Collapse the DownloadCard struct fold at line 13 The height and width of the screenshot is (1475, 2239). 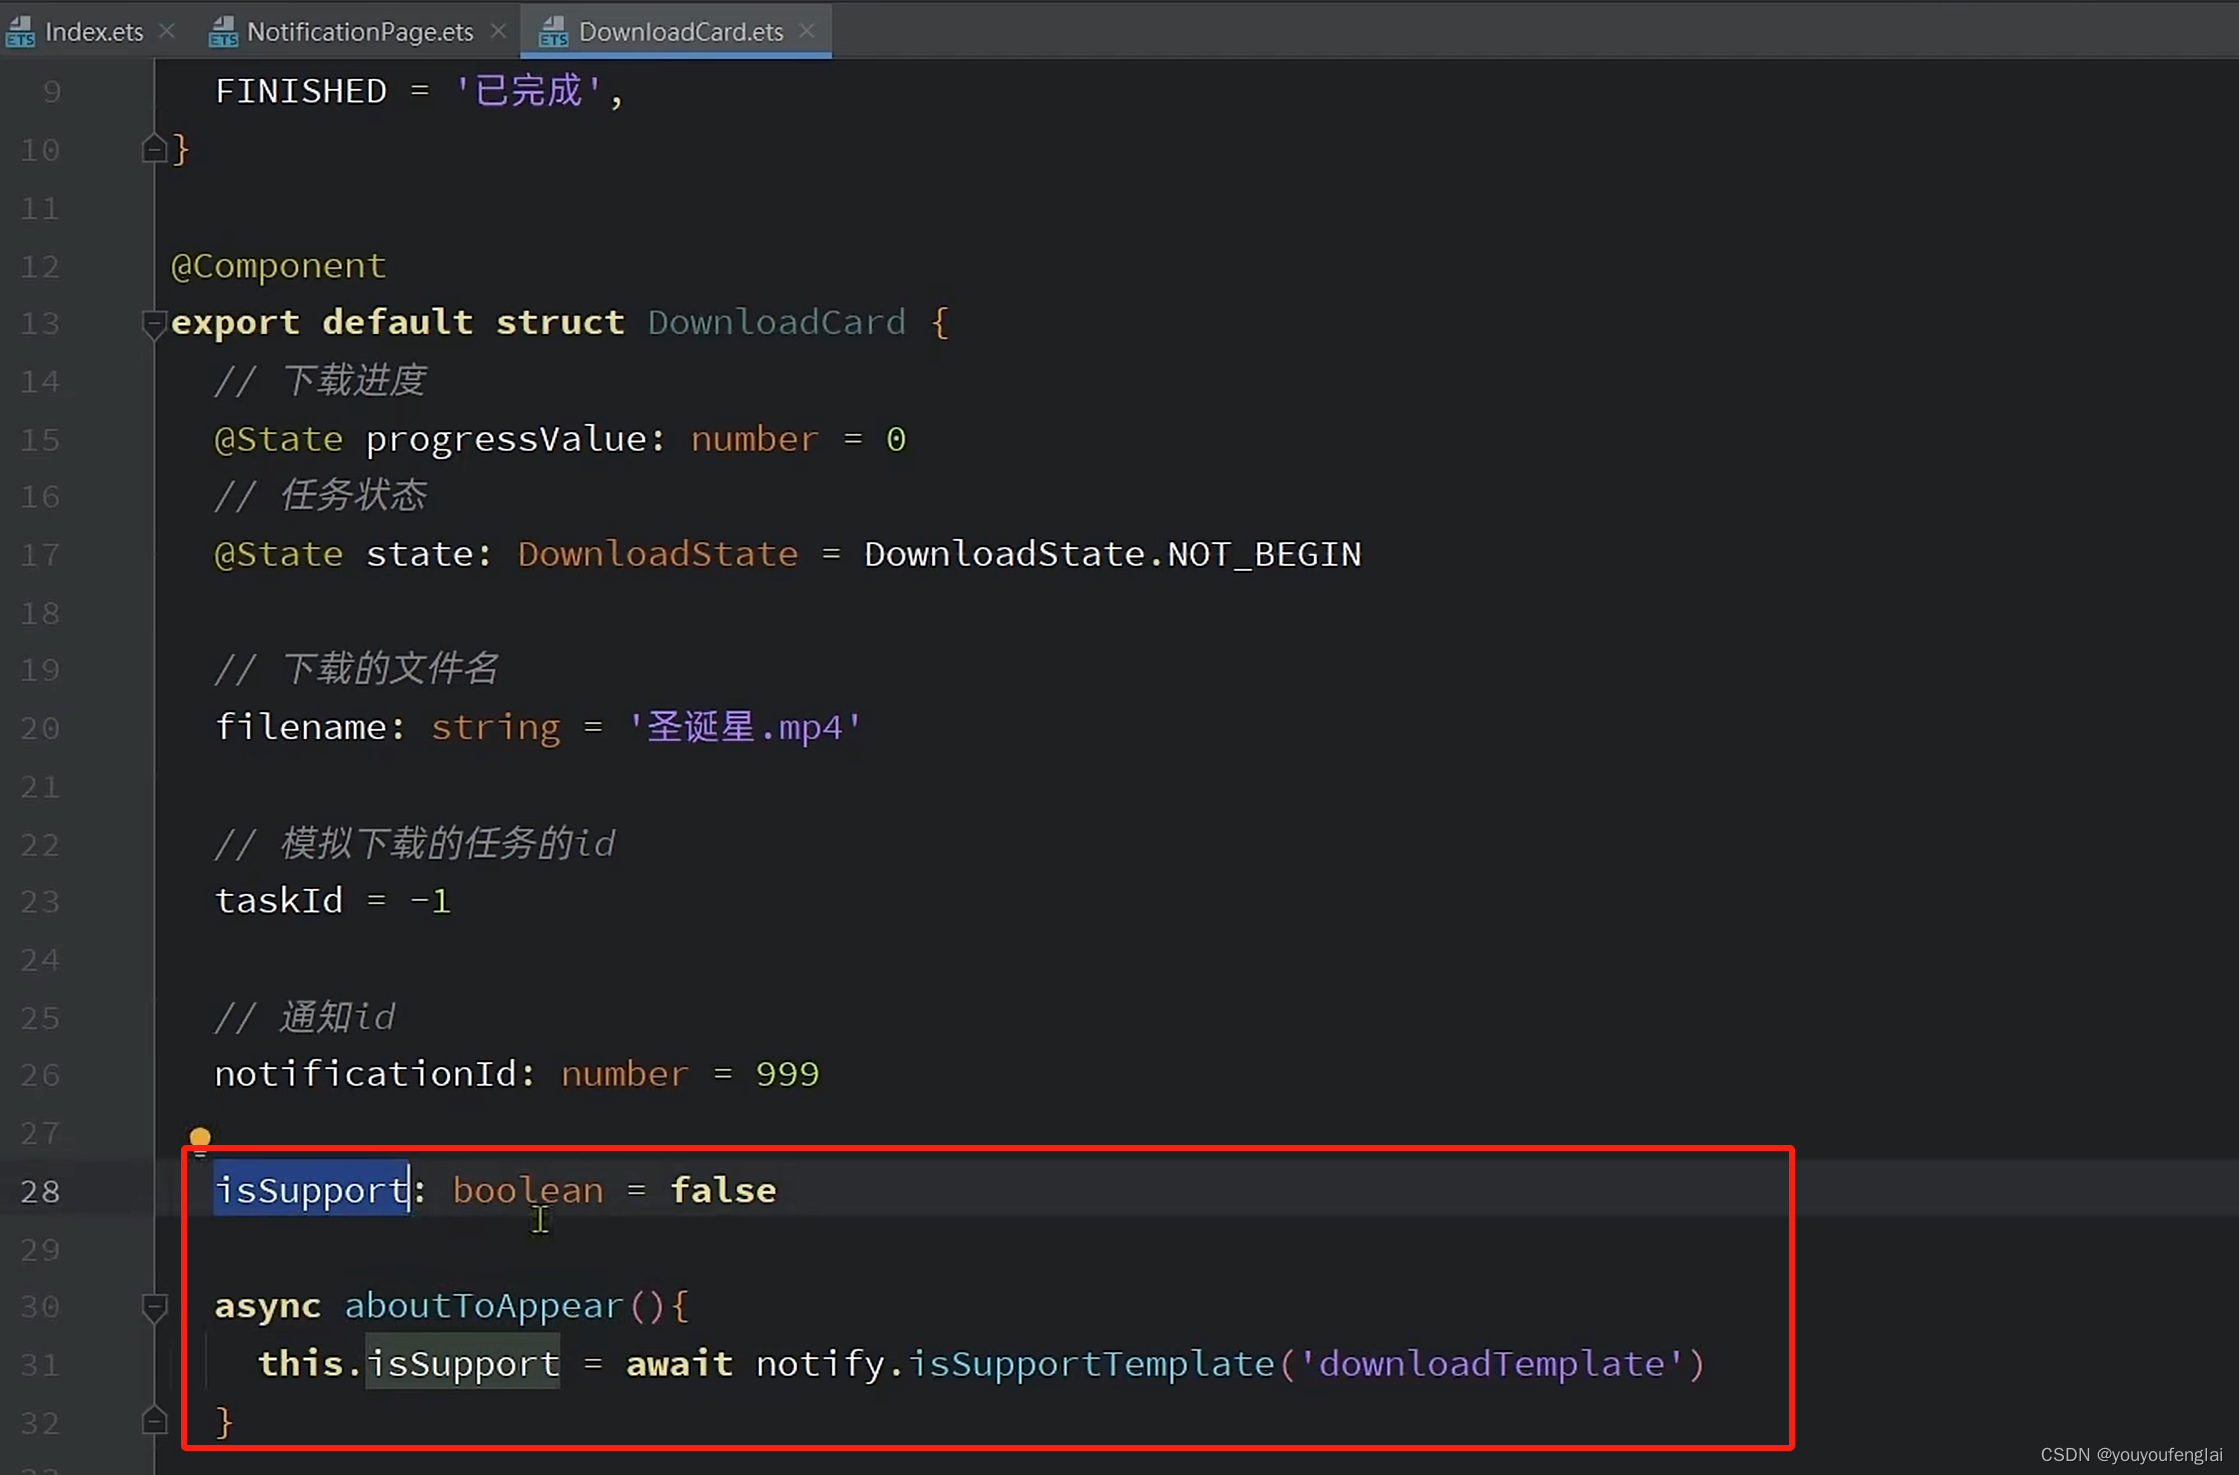pyautogui.click(x=154, y=324)
